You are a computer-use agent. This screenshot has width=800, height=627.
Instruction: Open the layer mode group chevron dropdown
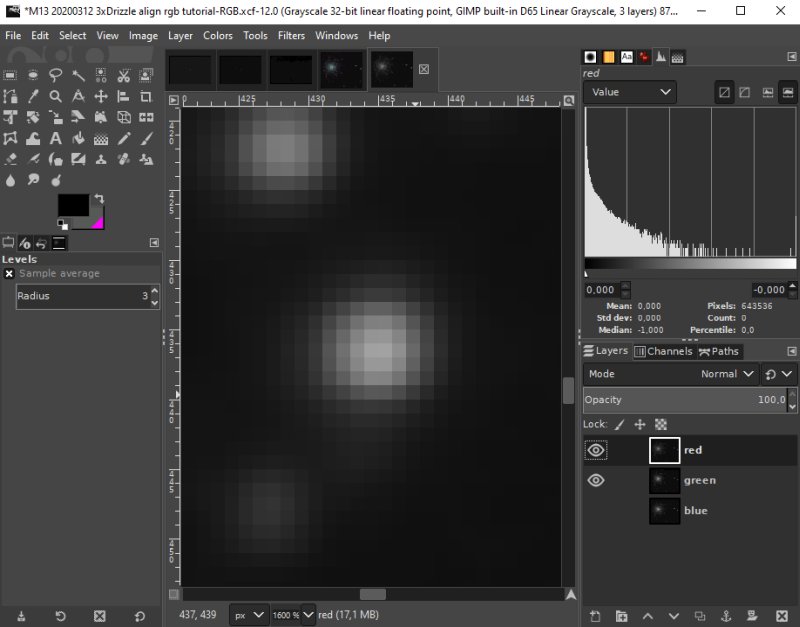click(x=779, y=374)
